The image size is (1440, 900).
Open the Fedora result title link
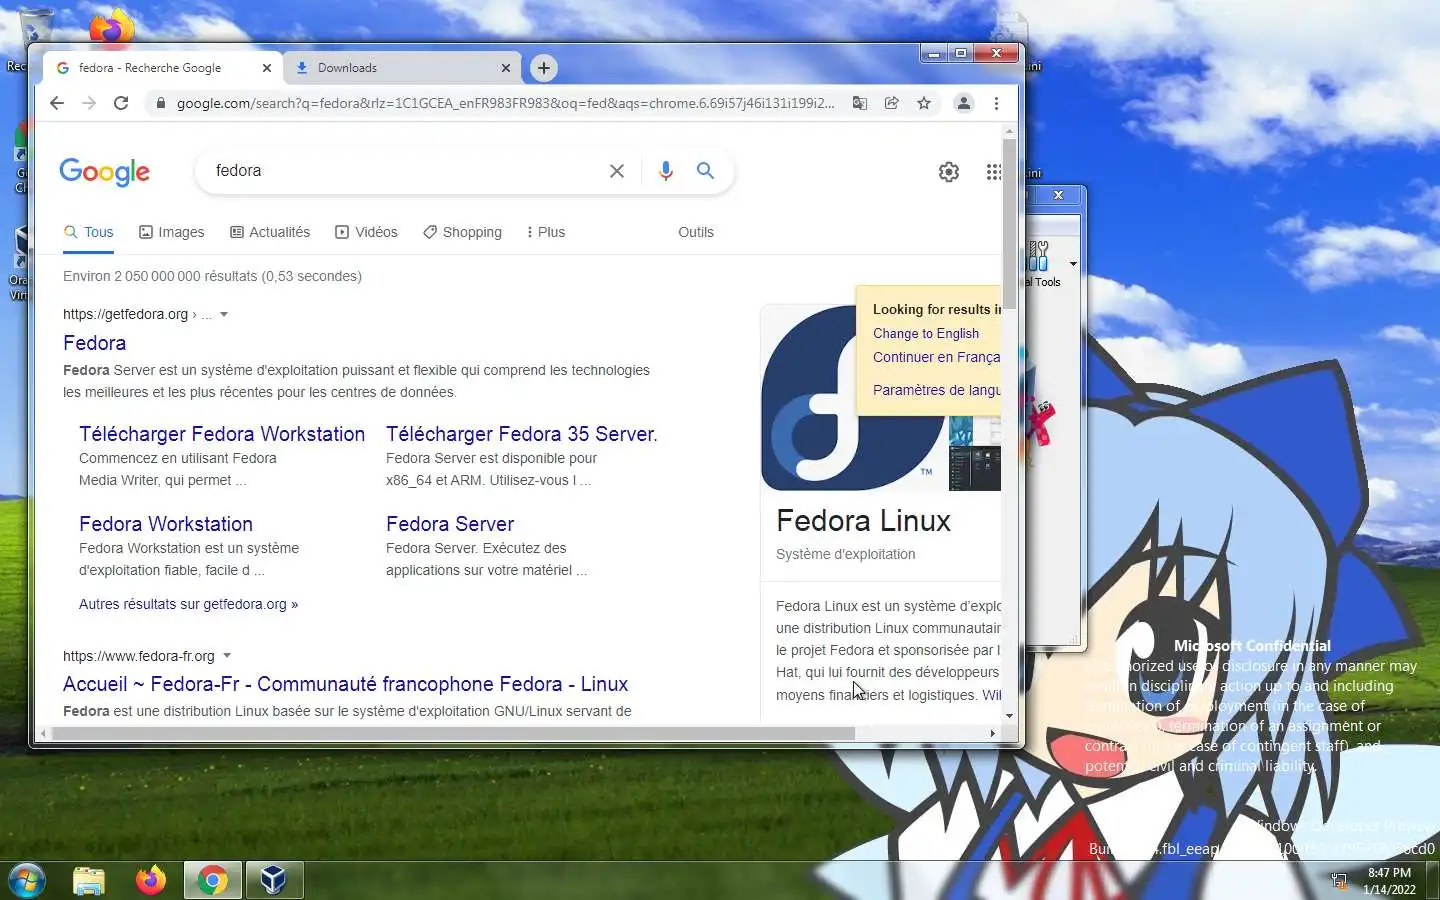coord(95,343)
